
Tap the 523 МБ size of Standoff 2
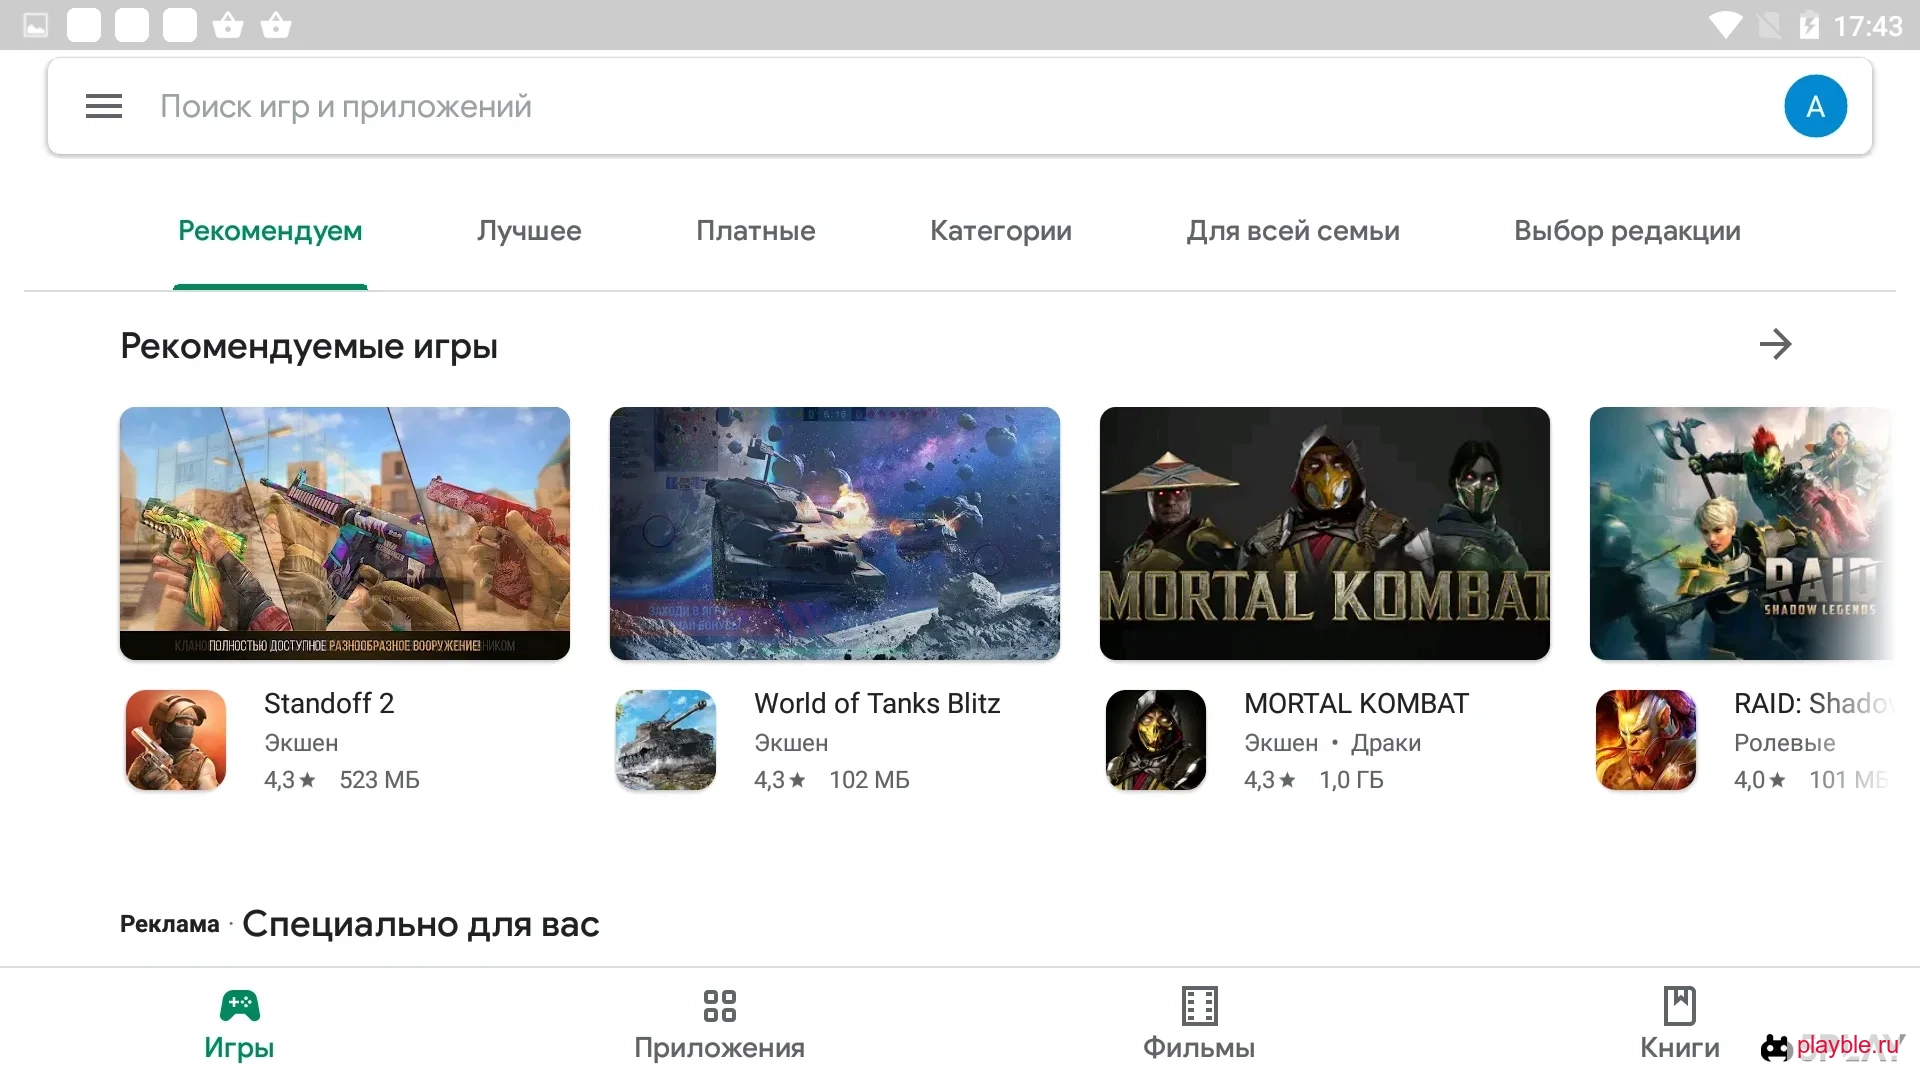[379, 780]
